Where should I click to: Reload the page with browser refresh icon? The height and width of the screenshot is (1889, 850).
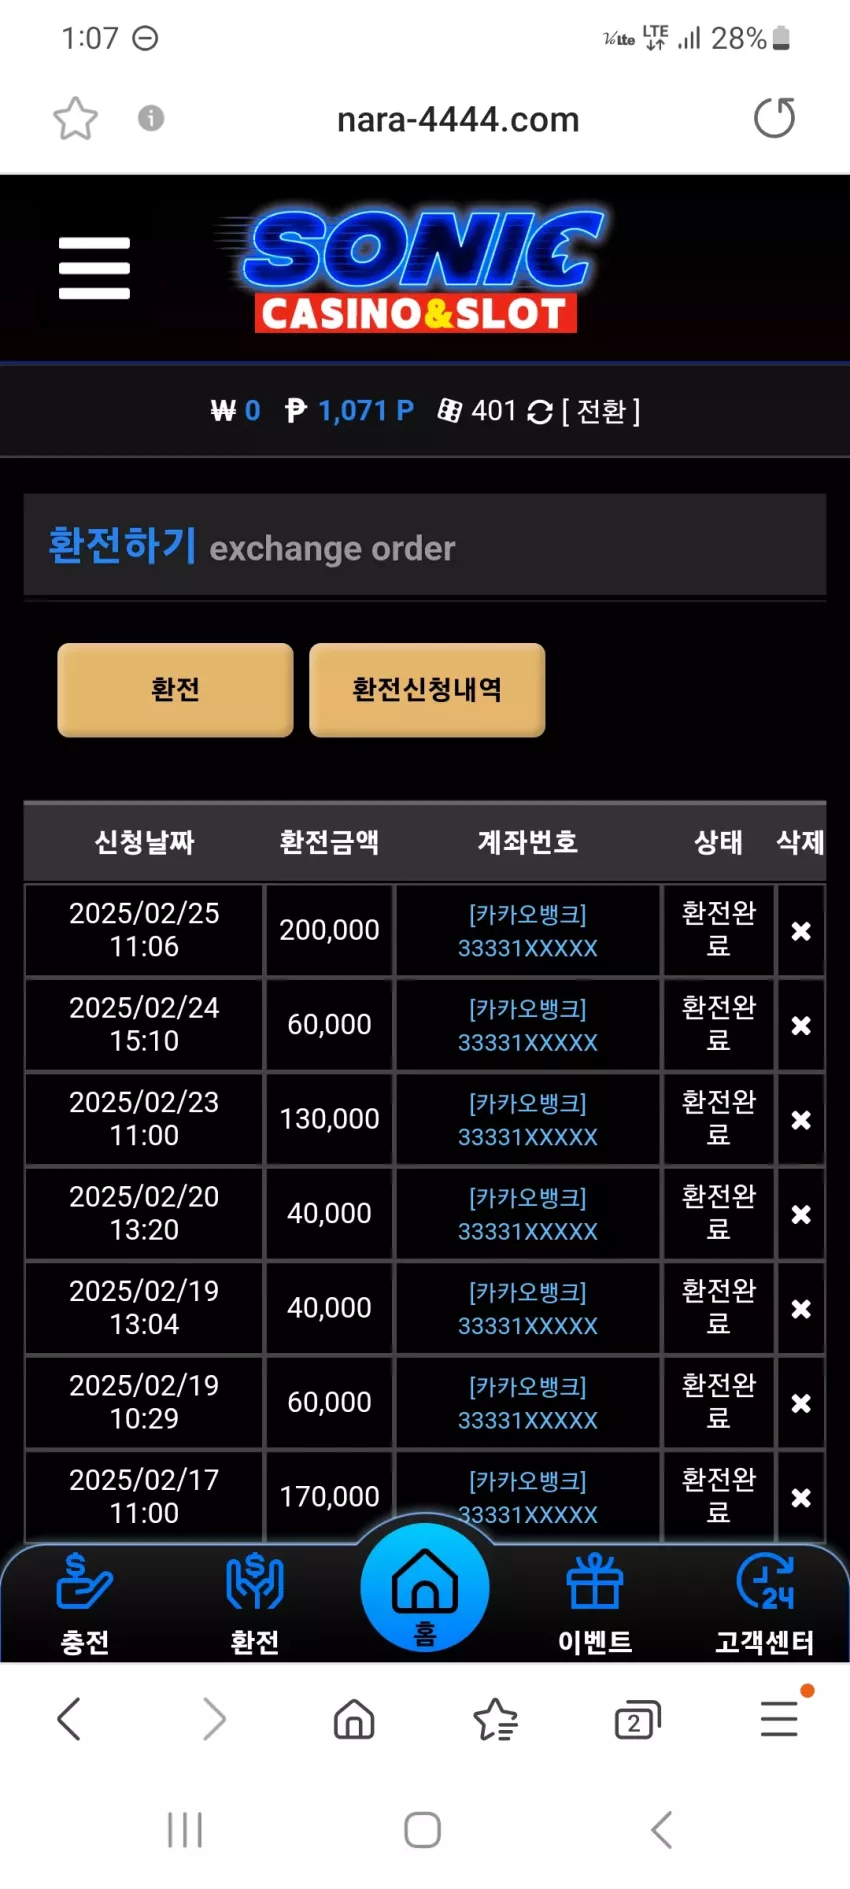coord(774,118)
